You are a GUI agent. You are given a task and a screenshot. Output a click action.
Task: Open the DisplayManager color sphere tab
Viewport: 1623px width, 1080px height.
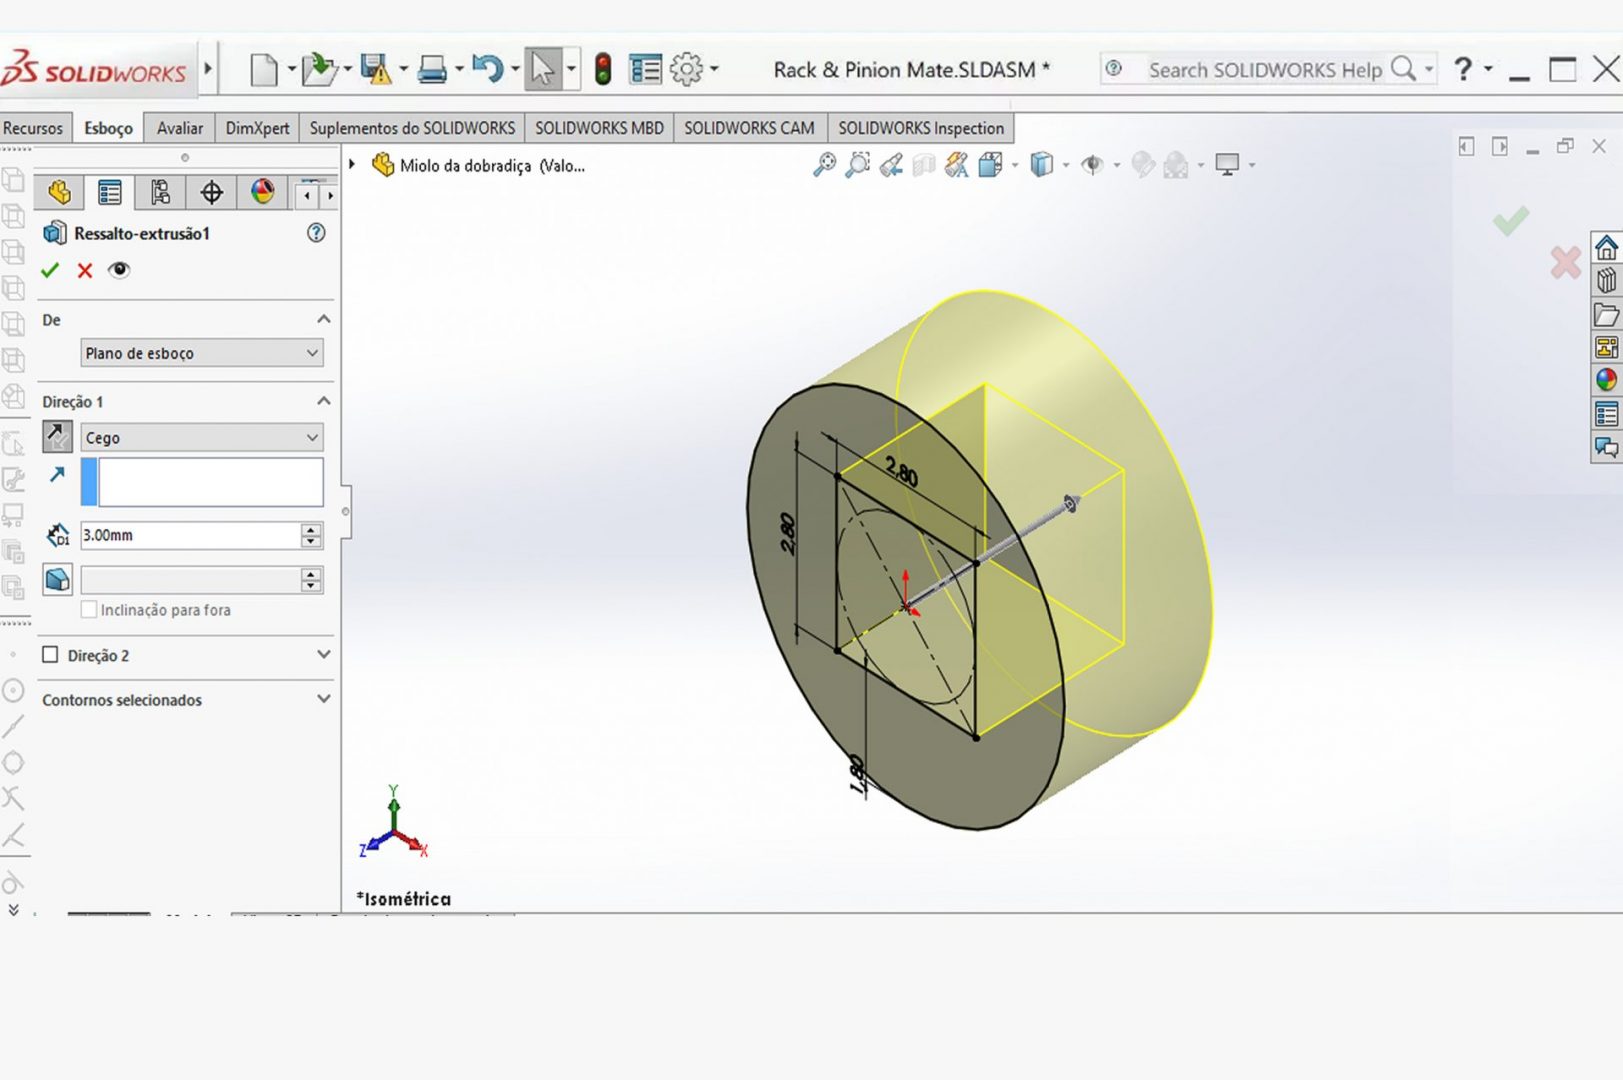[x=263, y=192]
